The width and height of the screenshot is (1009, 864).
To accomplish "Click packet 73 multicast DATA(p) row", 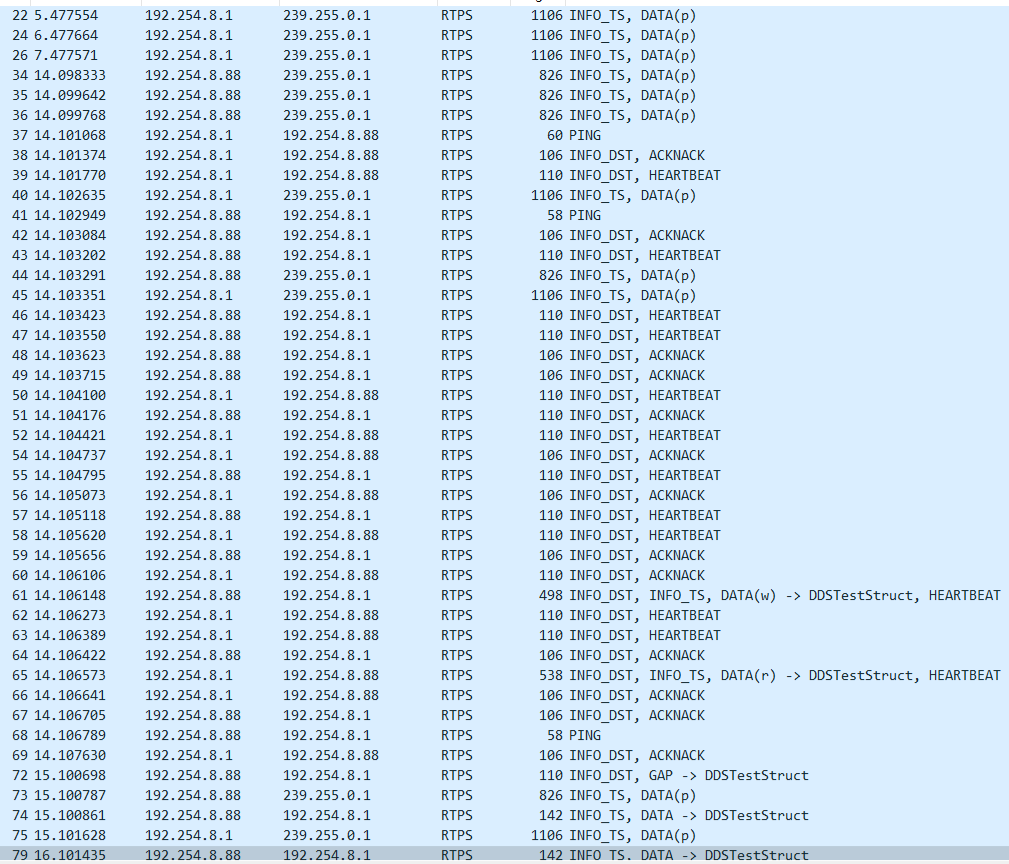I will point(400,795).
